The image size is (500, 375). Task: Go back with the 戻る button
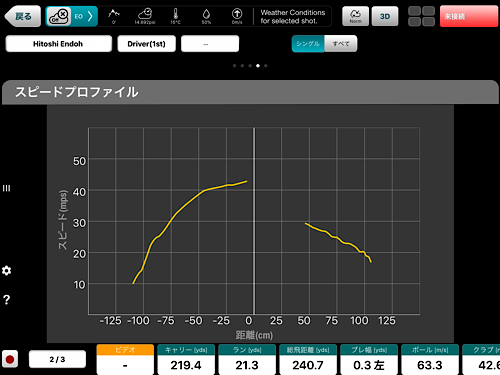point(23,16)
